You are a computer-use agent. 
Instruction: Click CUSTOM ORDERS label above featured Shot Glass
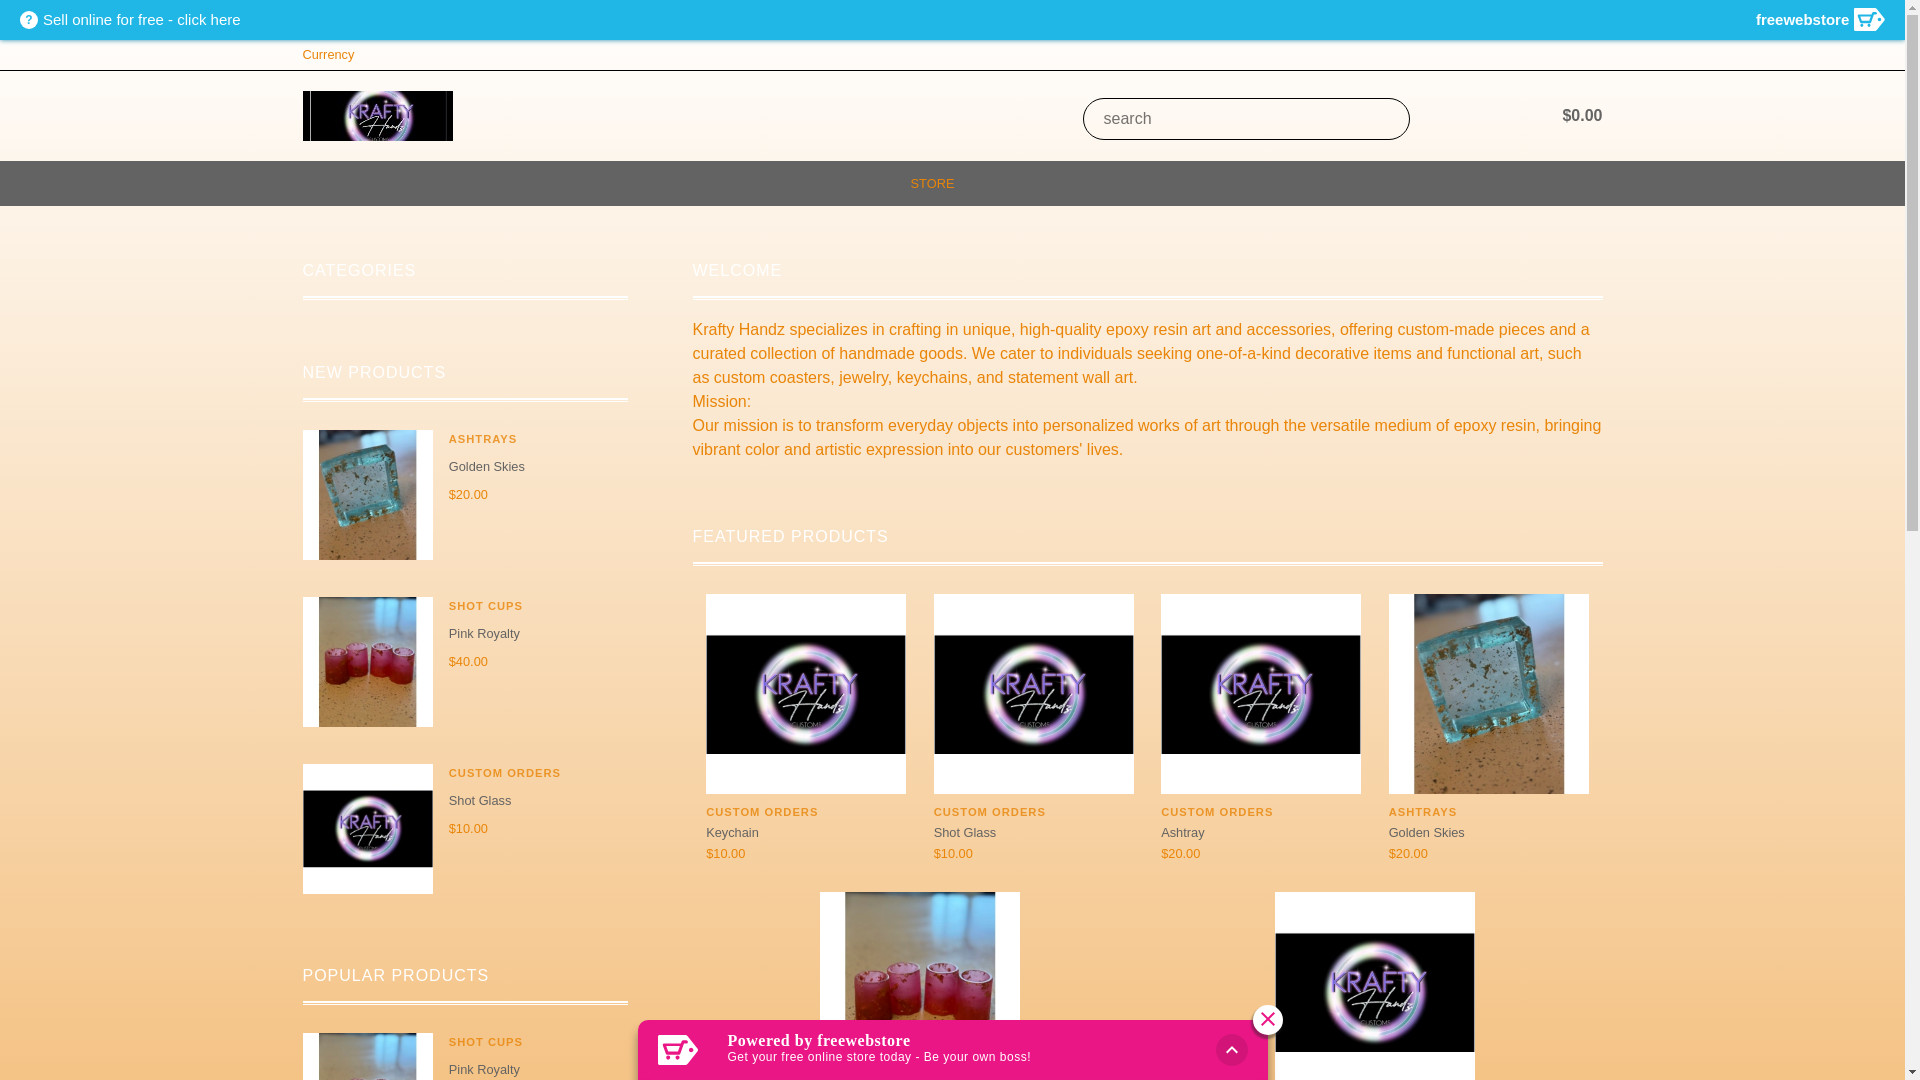(989, 812)
